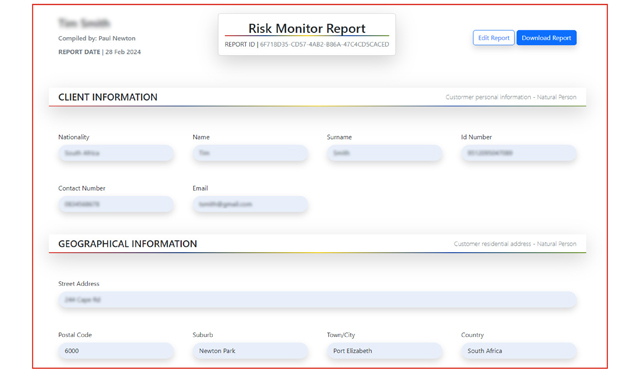638x372 pixels.
Task: Focus the Name input field
Action: click(x=250, y=153)
